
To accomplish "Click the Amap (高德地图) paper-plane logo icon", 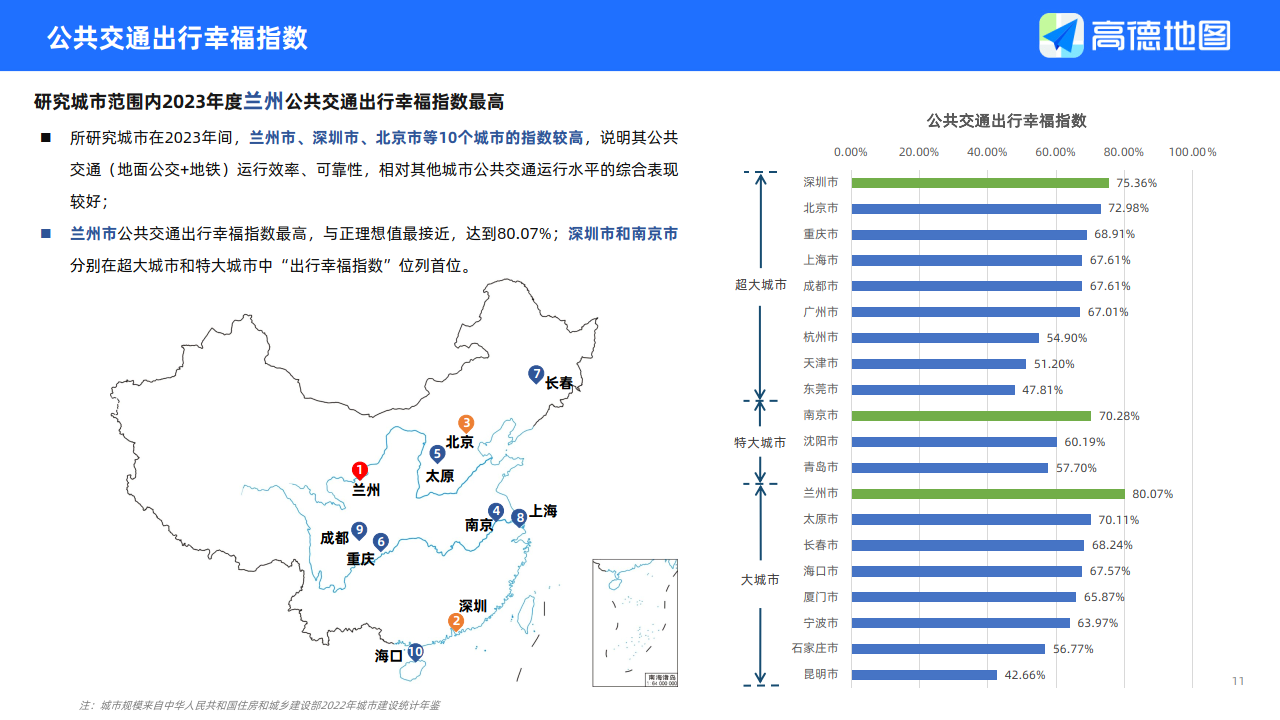I will click(x=1061, y=35).
